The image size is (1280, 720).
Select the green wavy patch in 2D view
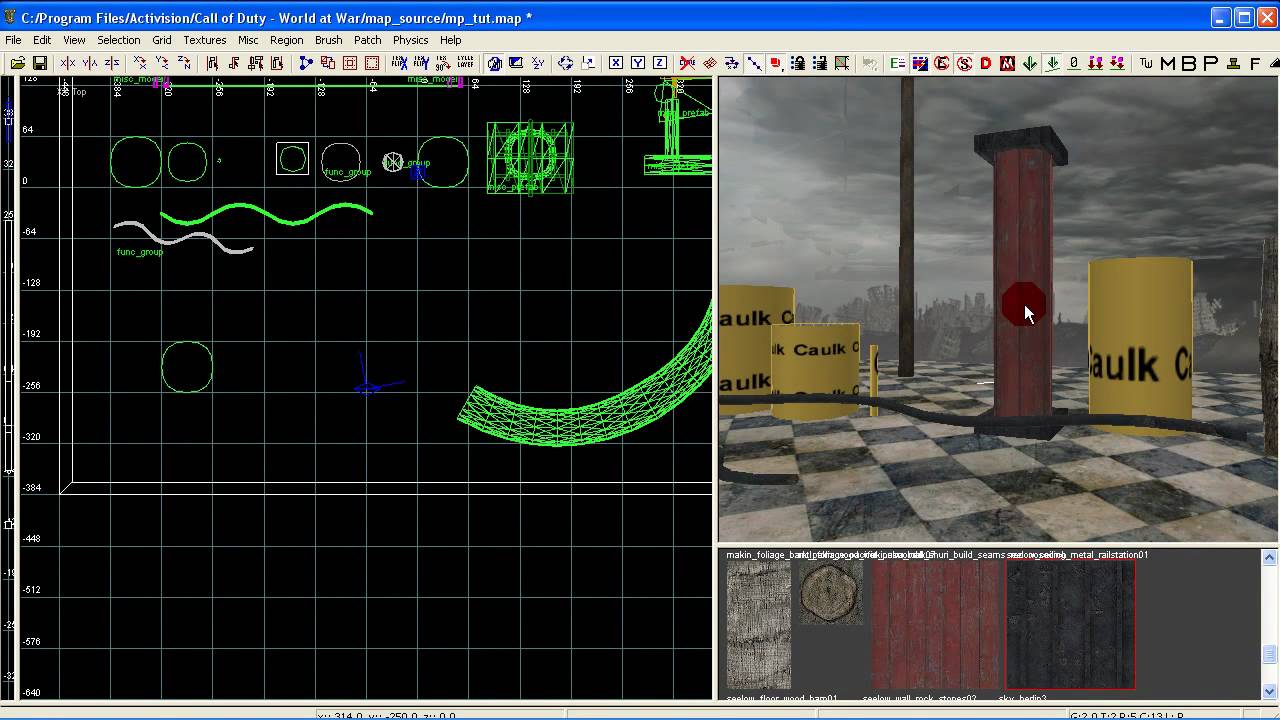pyautogui.click(x=266, y=214)
